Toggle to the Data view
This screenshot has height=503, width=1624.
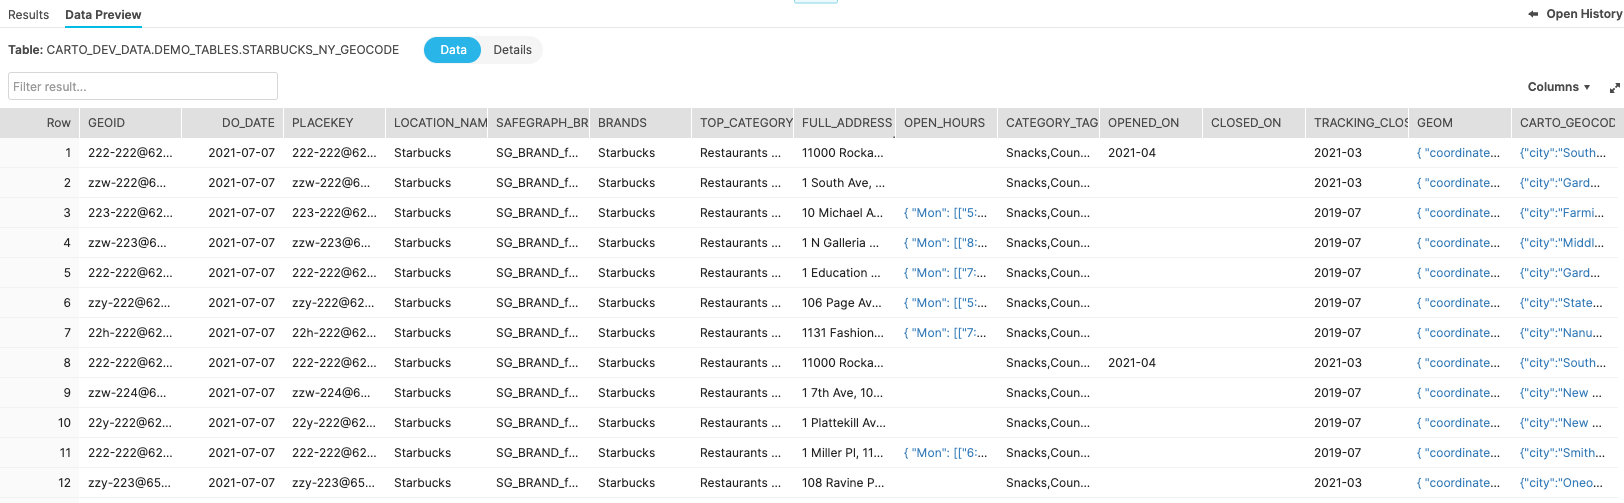[453, 50]
